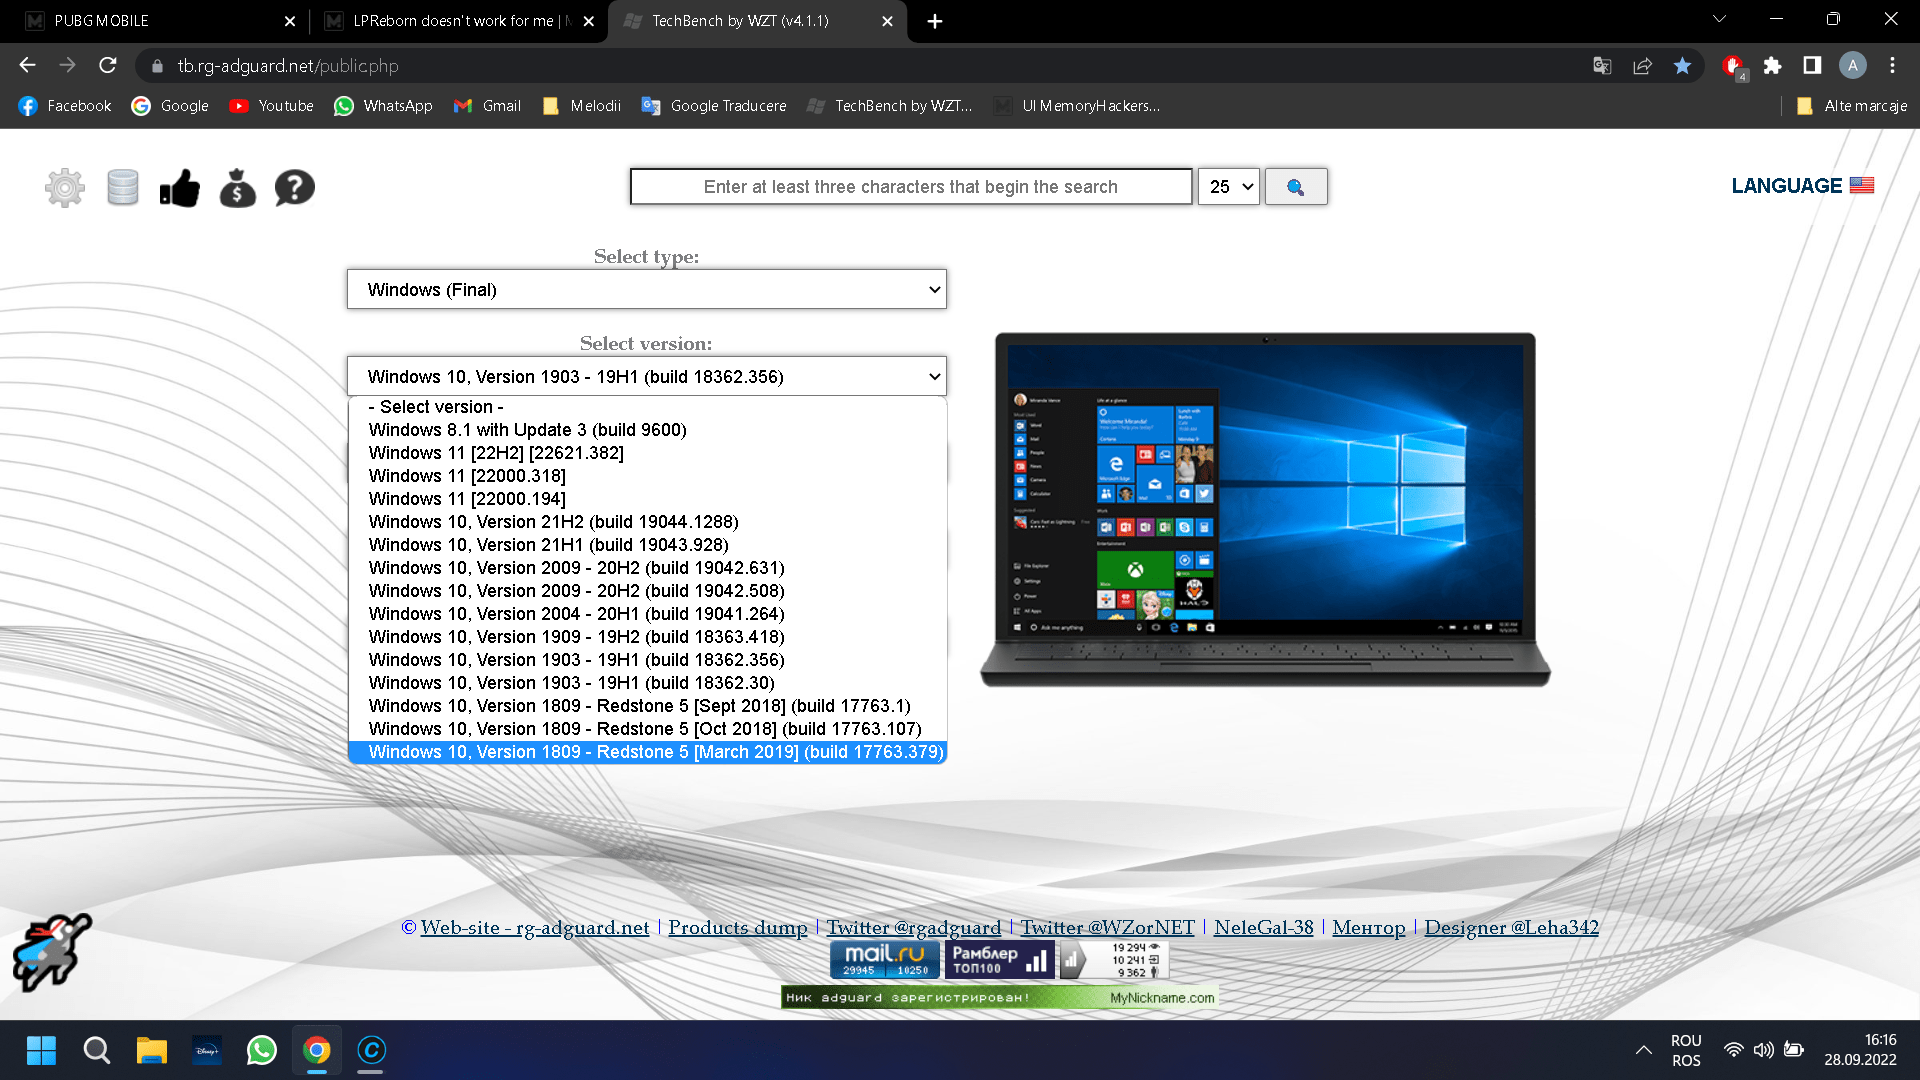Screen dimensions: 1920x1080
Task: Click the thumbs-up icon
Action: coord(180,187)
